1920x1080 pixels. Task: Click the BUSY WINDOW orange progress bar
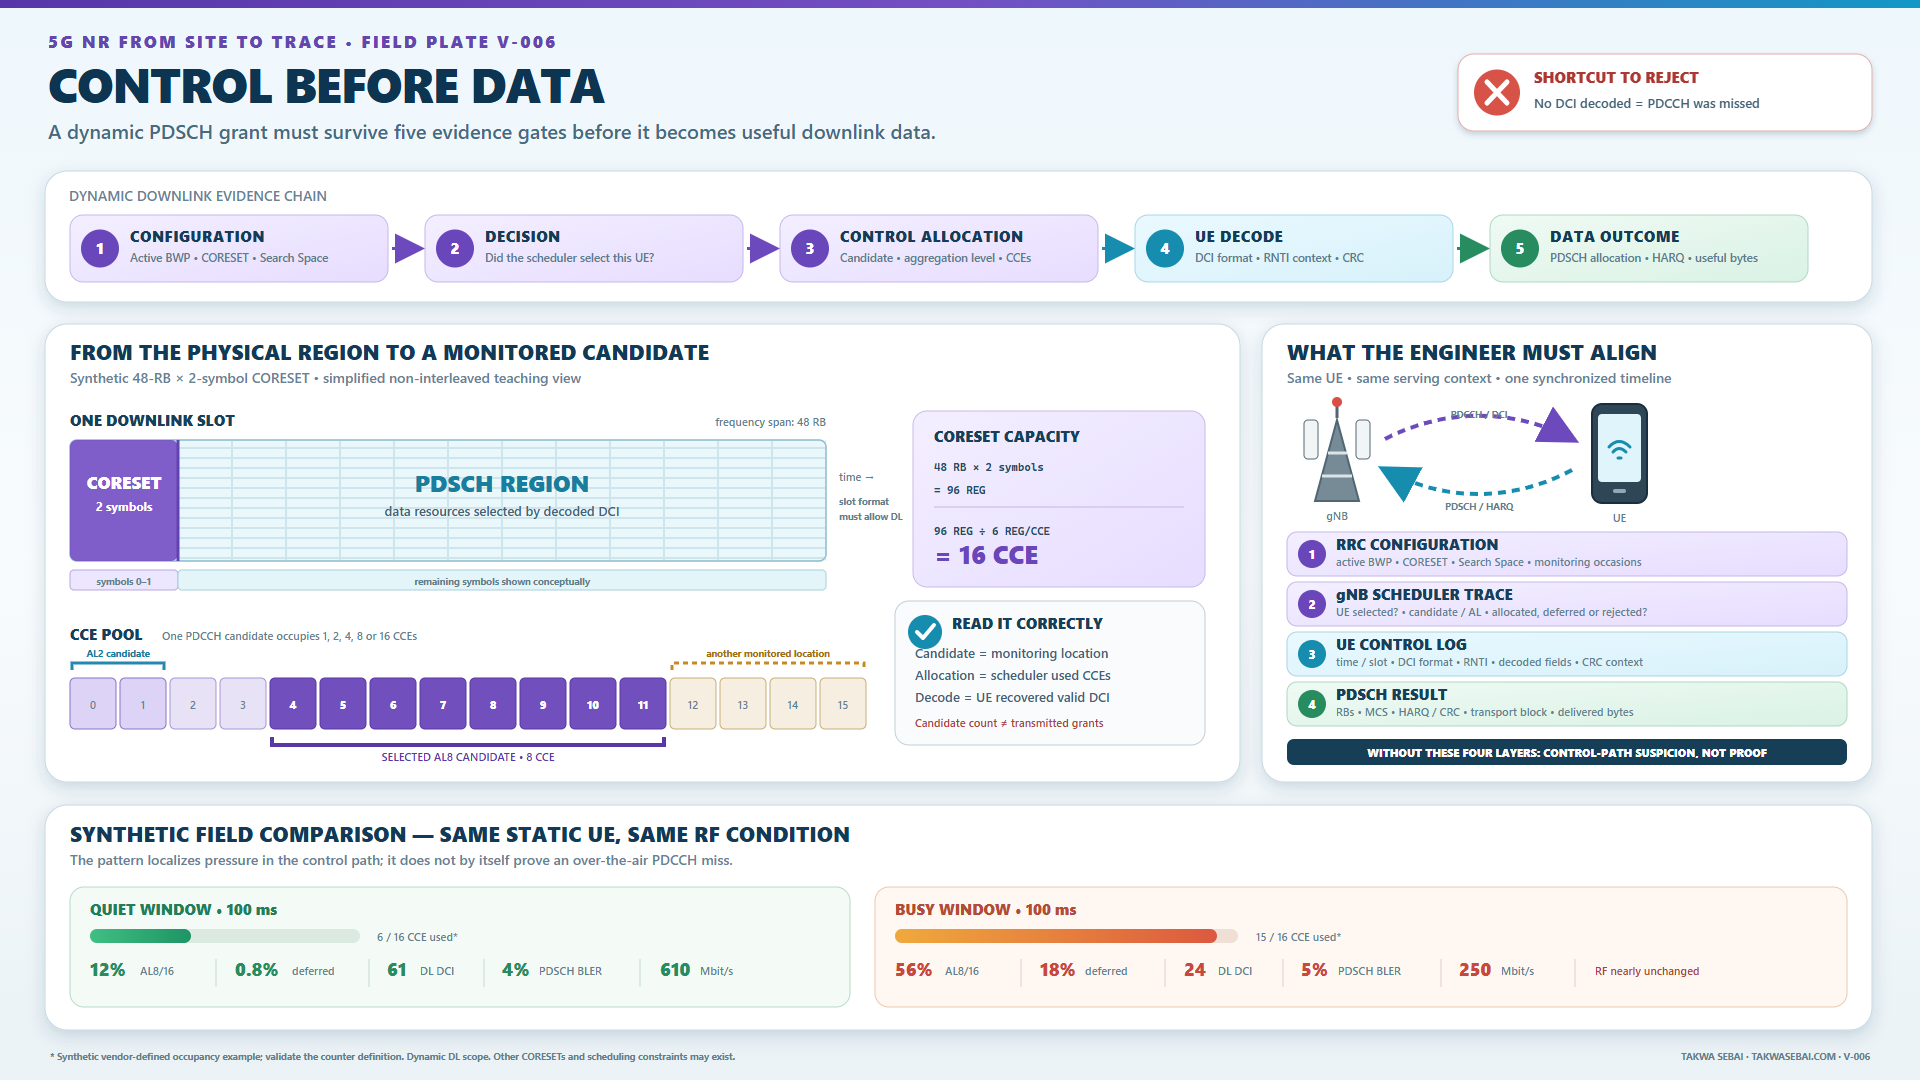[x=1066, y=936]
